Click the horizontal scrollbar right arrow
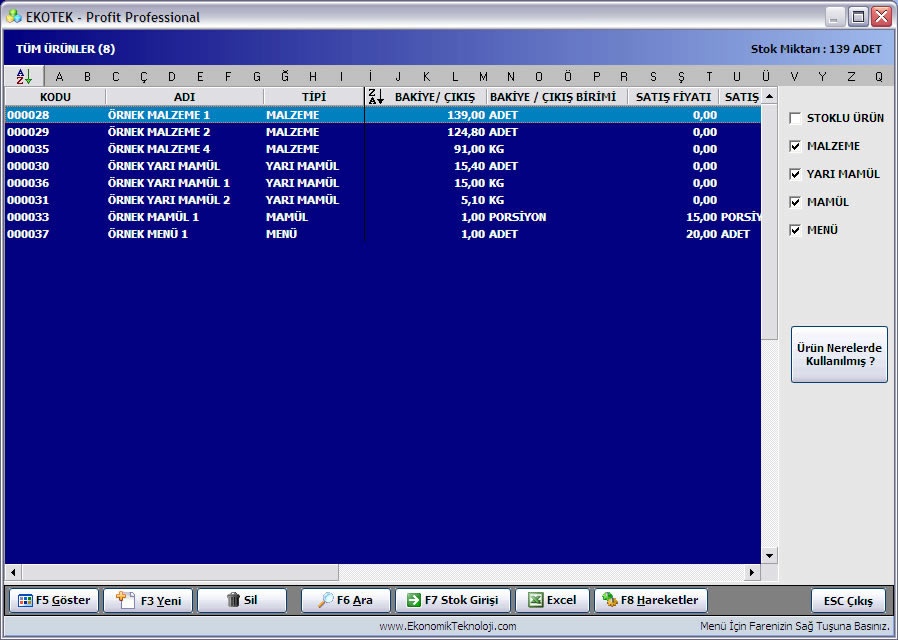 point(752,572)
